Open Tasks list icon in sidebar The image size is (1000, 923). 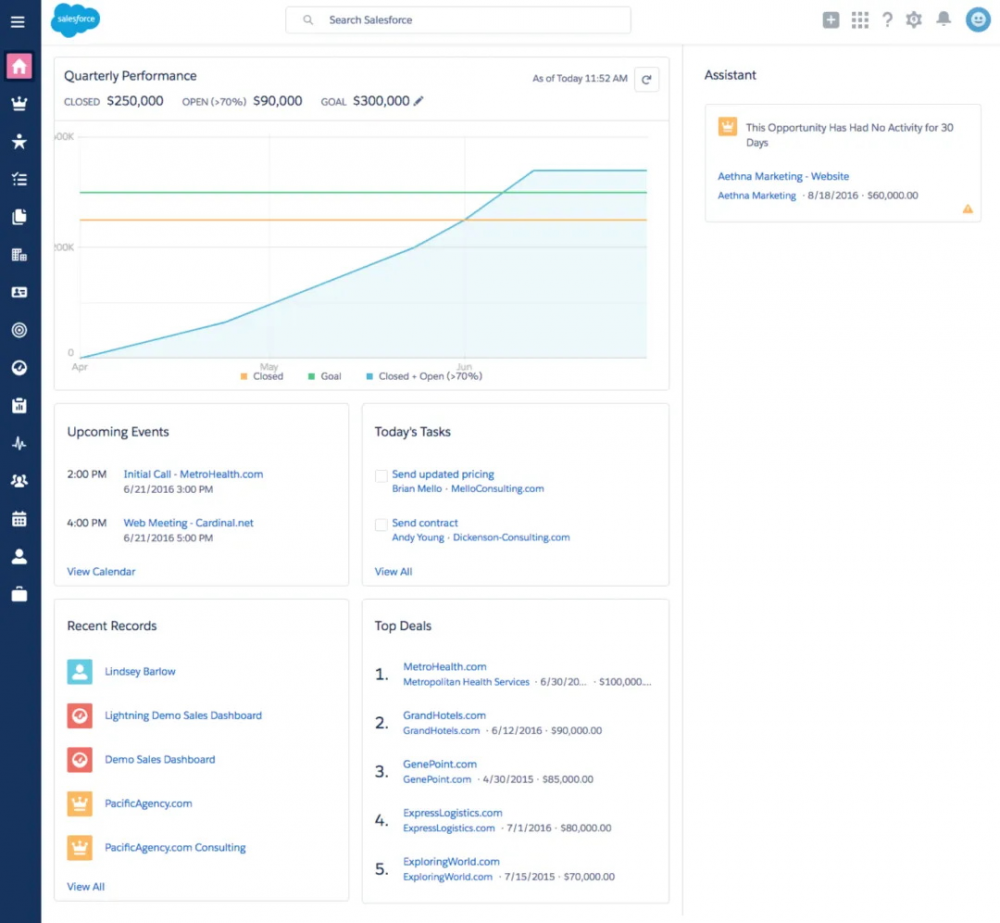click(19, 179)
